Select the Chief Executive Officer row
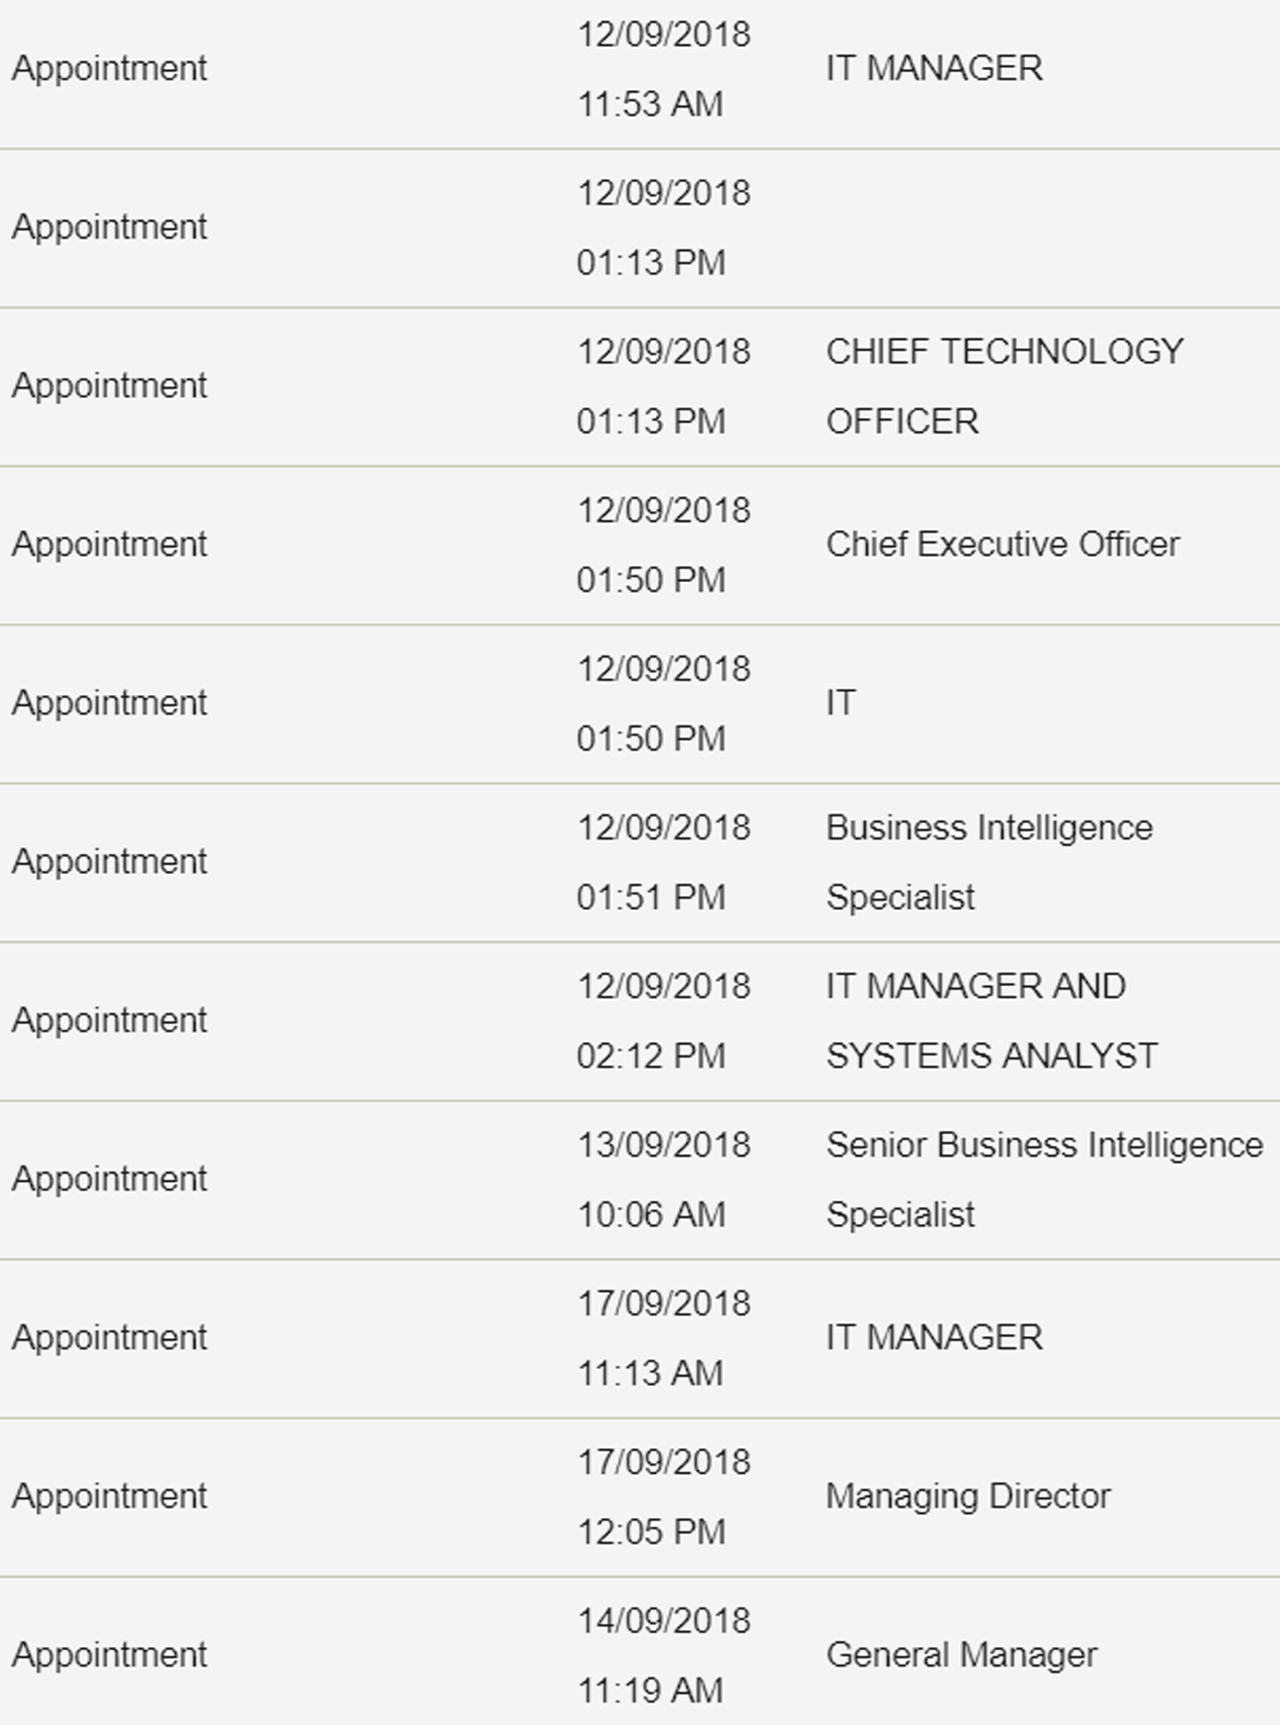Screen dimensions: 1280x1725 click(x=640, y=546)
